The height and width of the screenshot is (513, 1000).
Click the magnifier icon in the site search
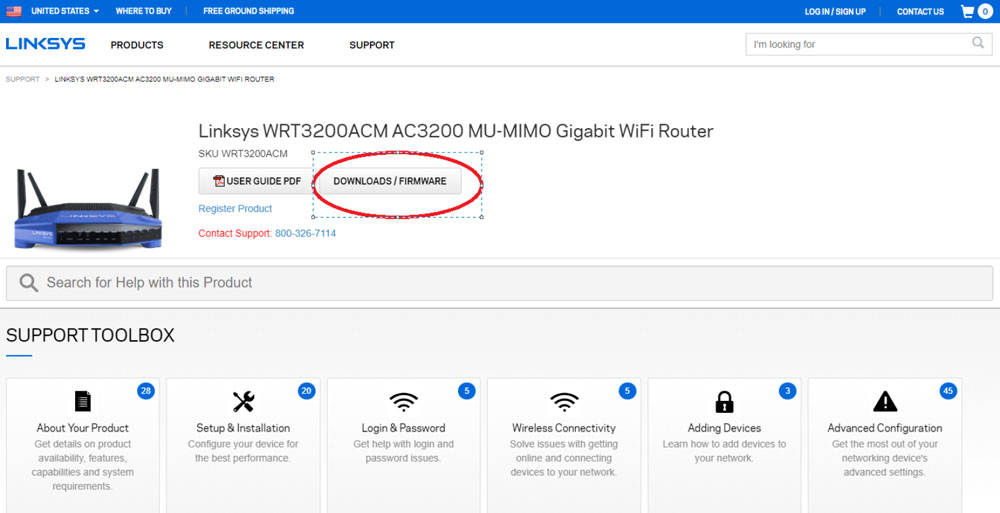point(978,43)
